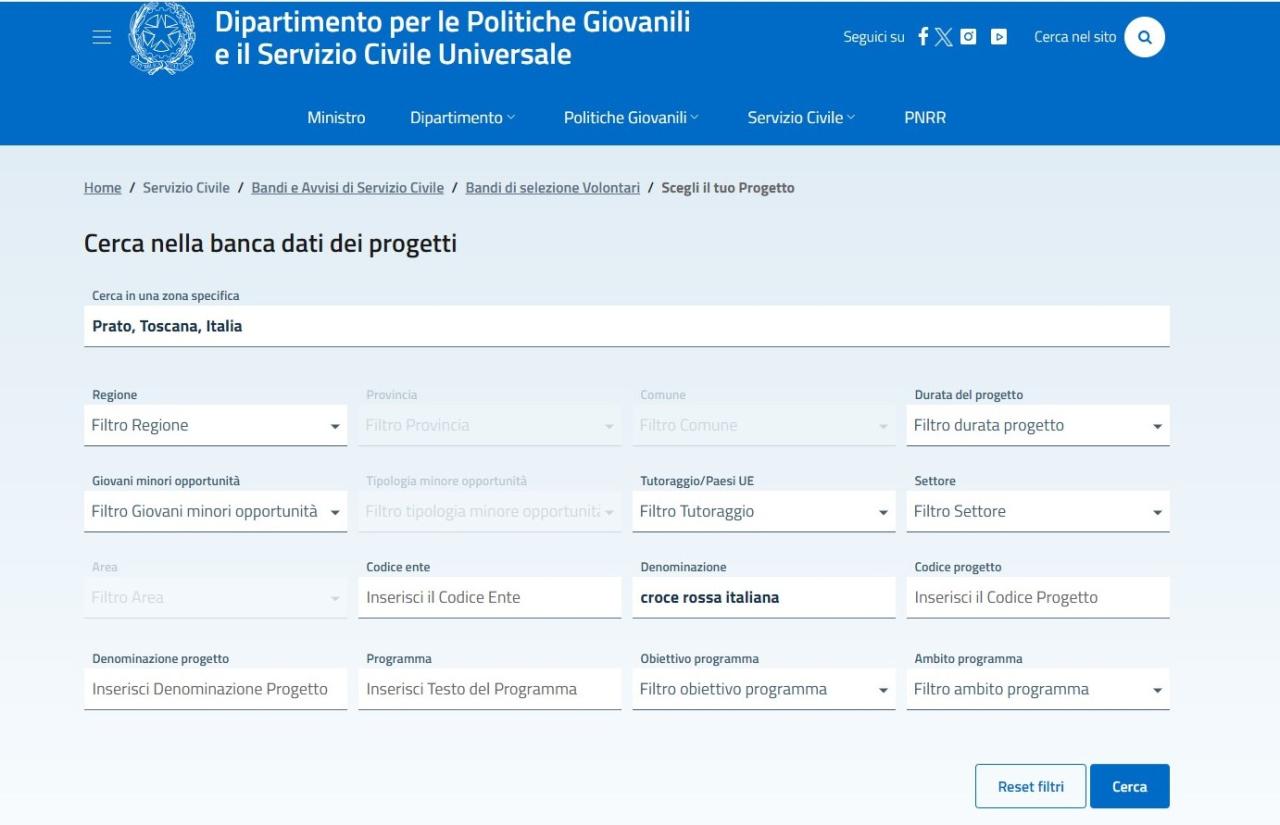Focus the Programma text input field
This screenshot has width=1280, height=825.
click(490, 690)
